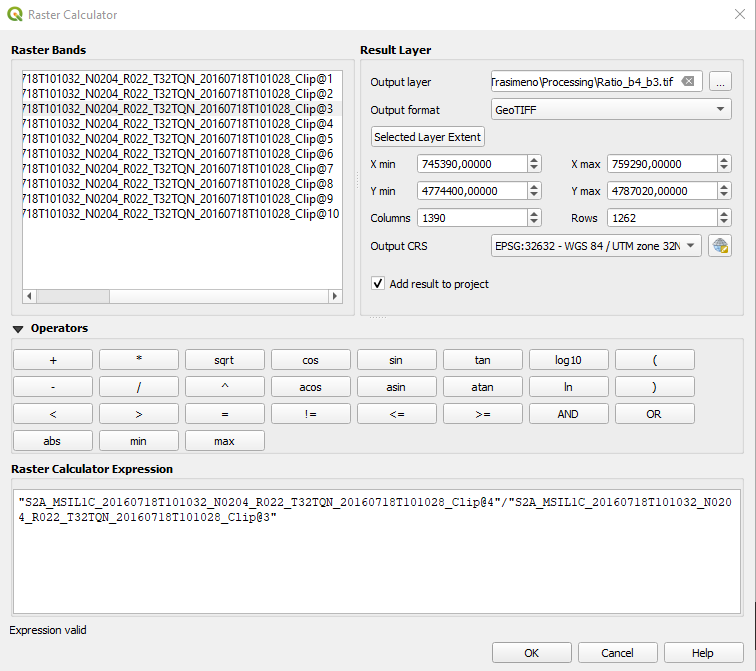Clear the output layer path

[688, 81]
